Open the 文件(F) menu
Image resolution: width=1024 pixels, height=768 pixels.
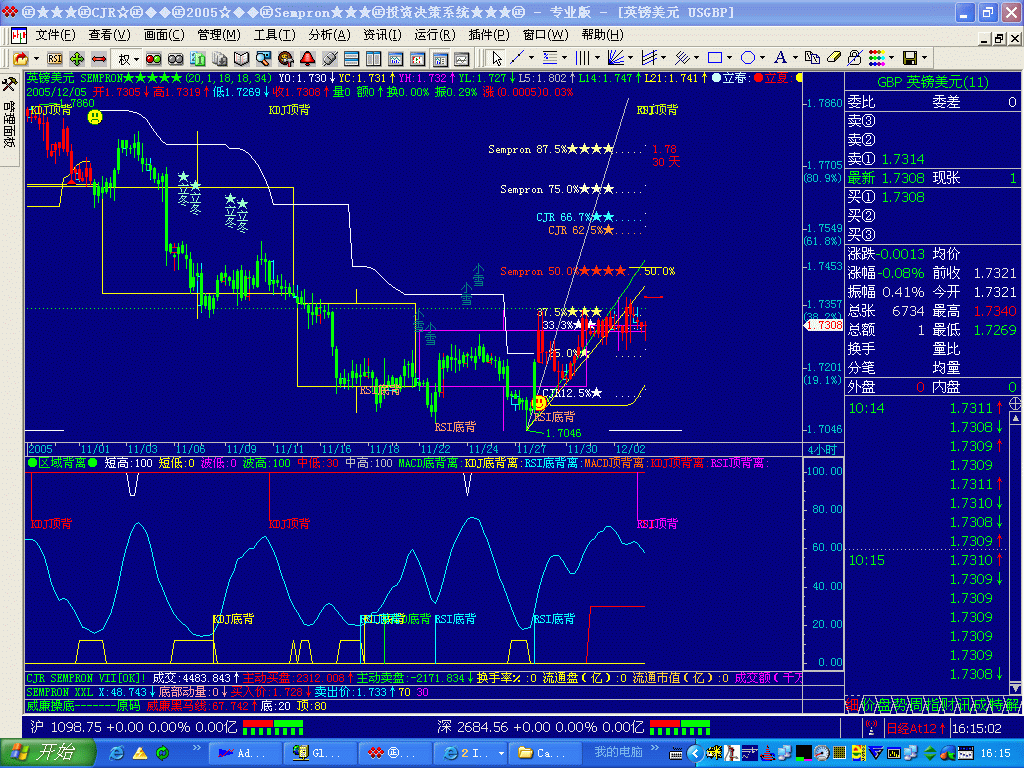pyautogui.click(x=56, y=35)
